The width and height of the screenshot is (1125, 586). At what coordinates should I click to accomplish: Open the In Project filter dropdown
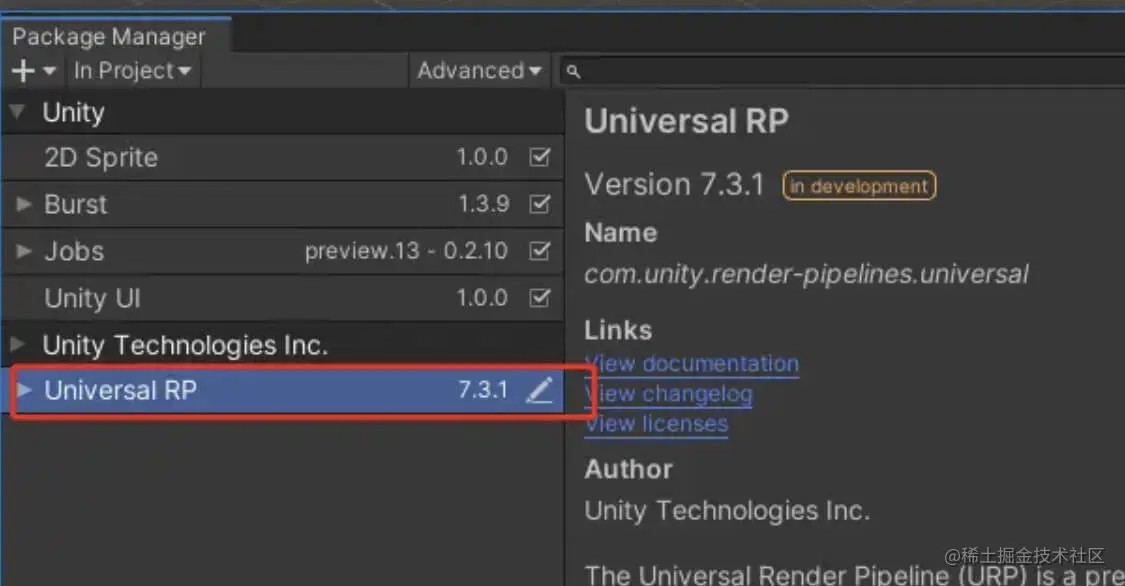point(133,70)
